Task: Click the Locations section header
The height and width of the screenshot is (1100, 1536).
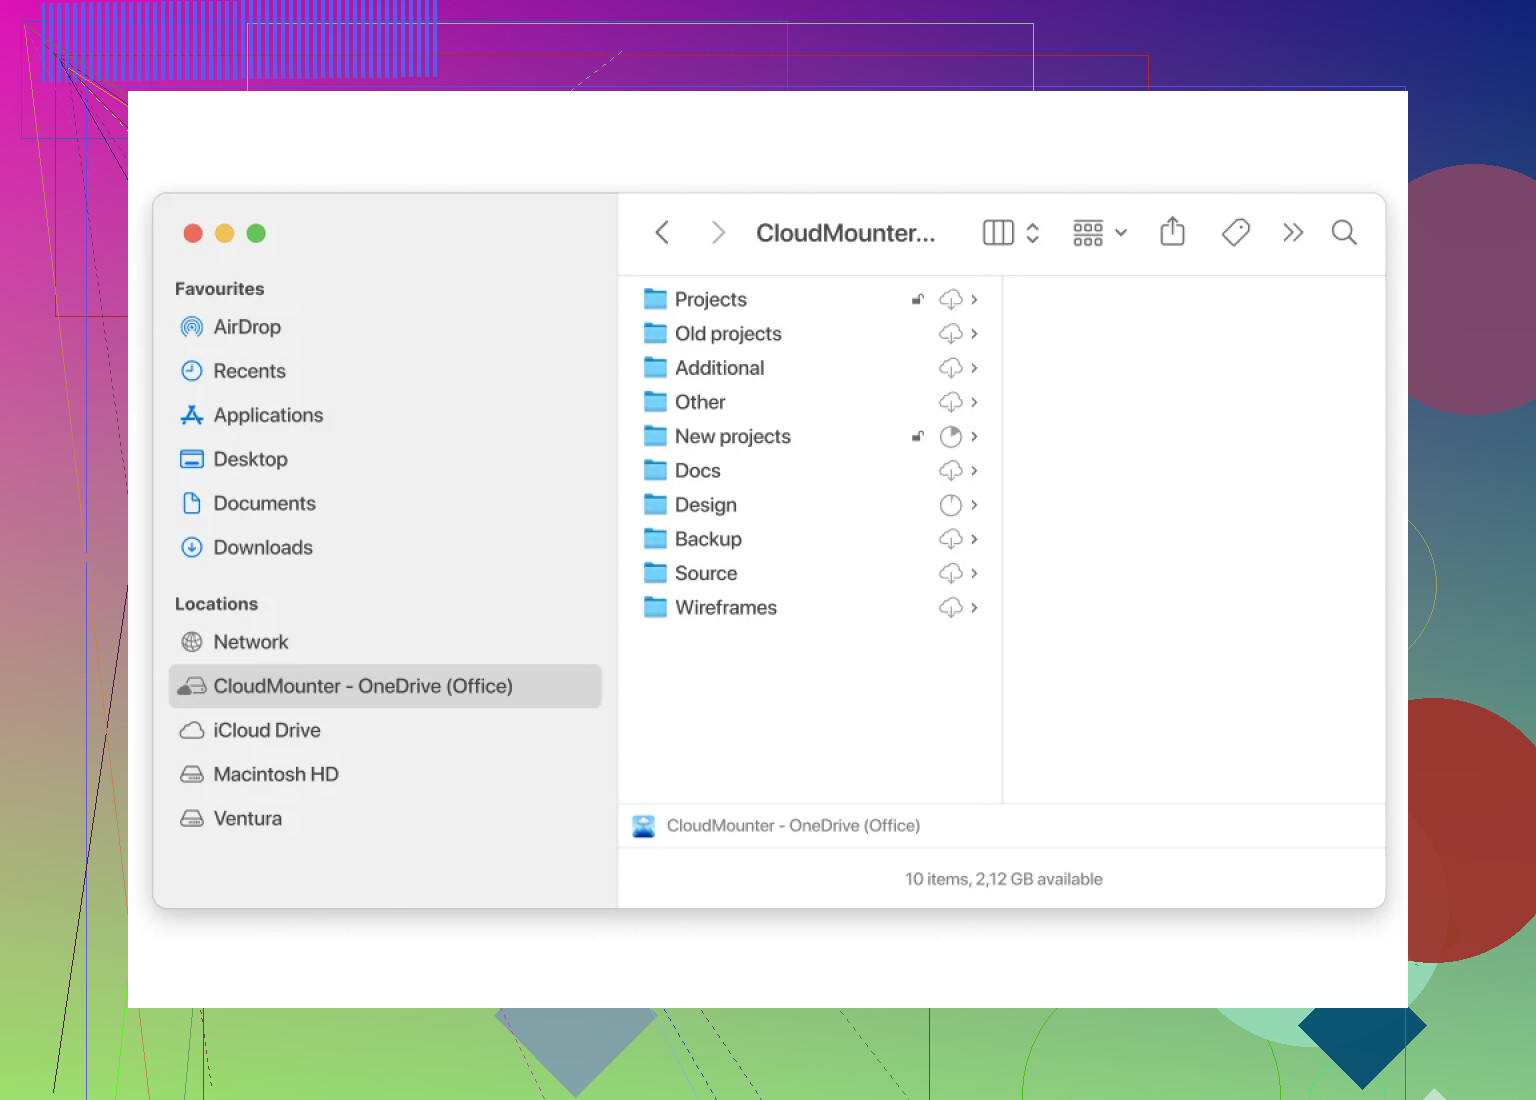Action: pos(216,604)
